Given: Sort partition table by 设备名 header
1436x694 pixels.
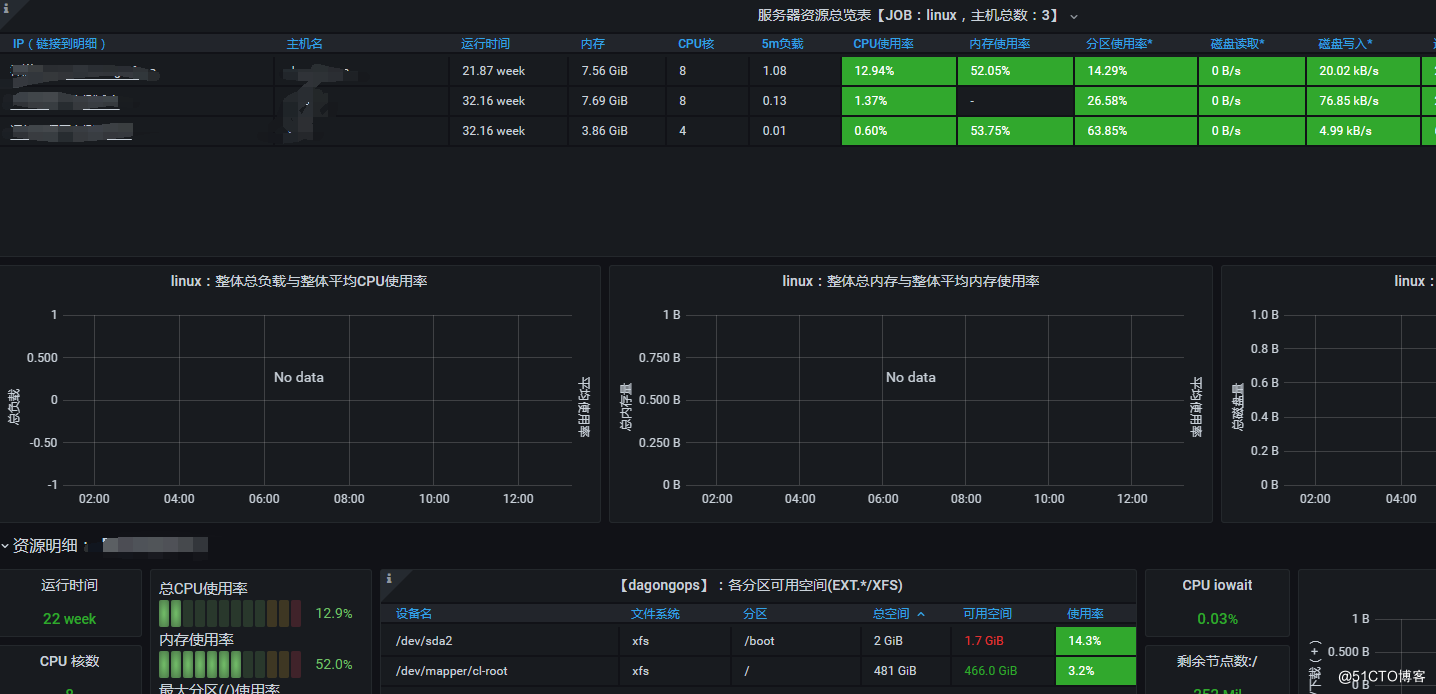Looking at the screenshot, I should click(414, 614).
